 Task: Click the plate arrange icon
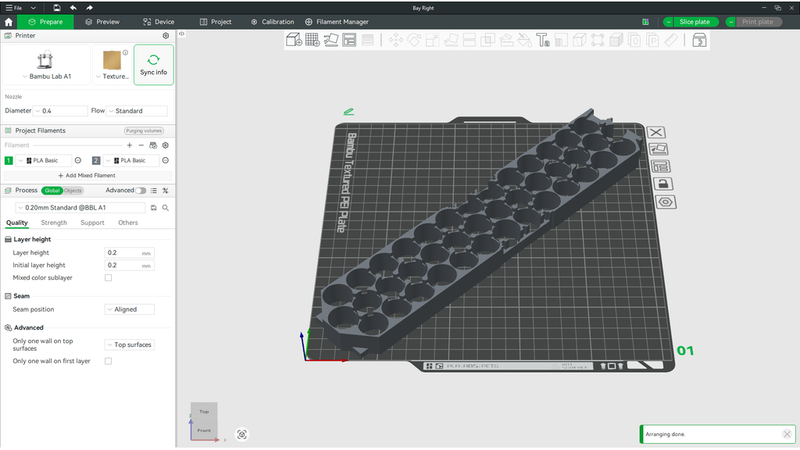[x=660, y=166]
